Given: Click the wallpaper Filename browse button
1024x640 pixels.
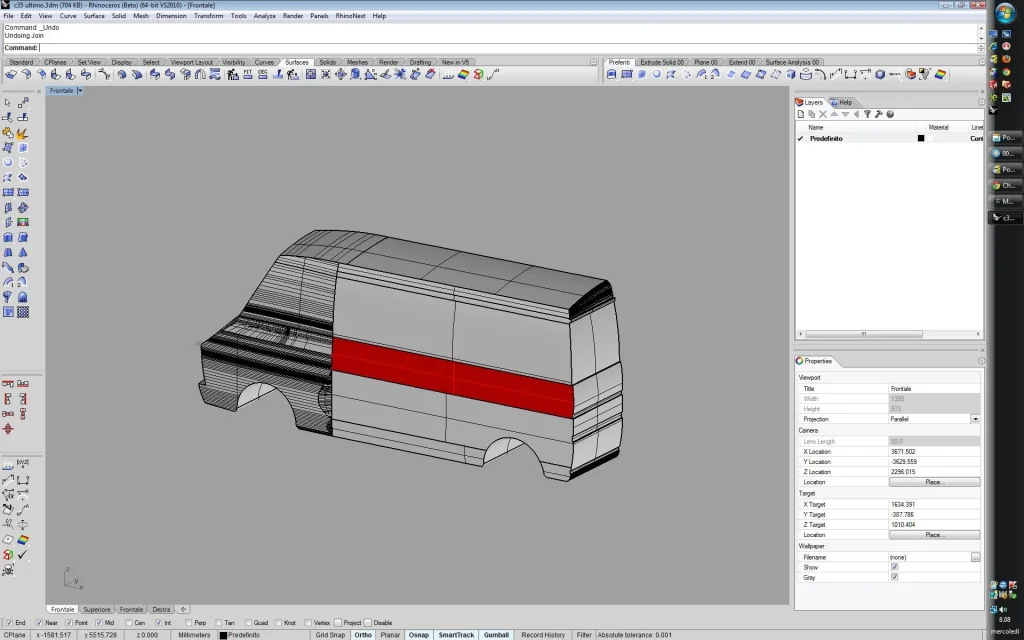Looking at the screenshot, I should (x=975, y=557).
